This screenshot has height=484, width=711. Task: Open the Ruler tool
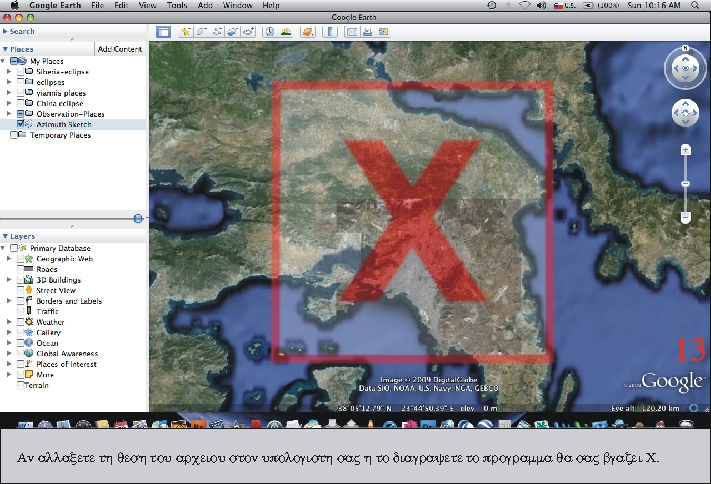click(x=330, y=32)
